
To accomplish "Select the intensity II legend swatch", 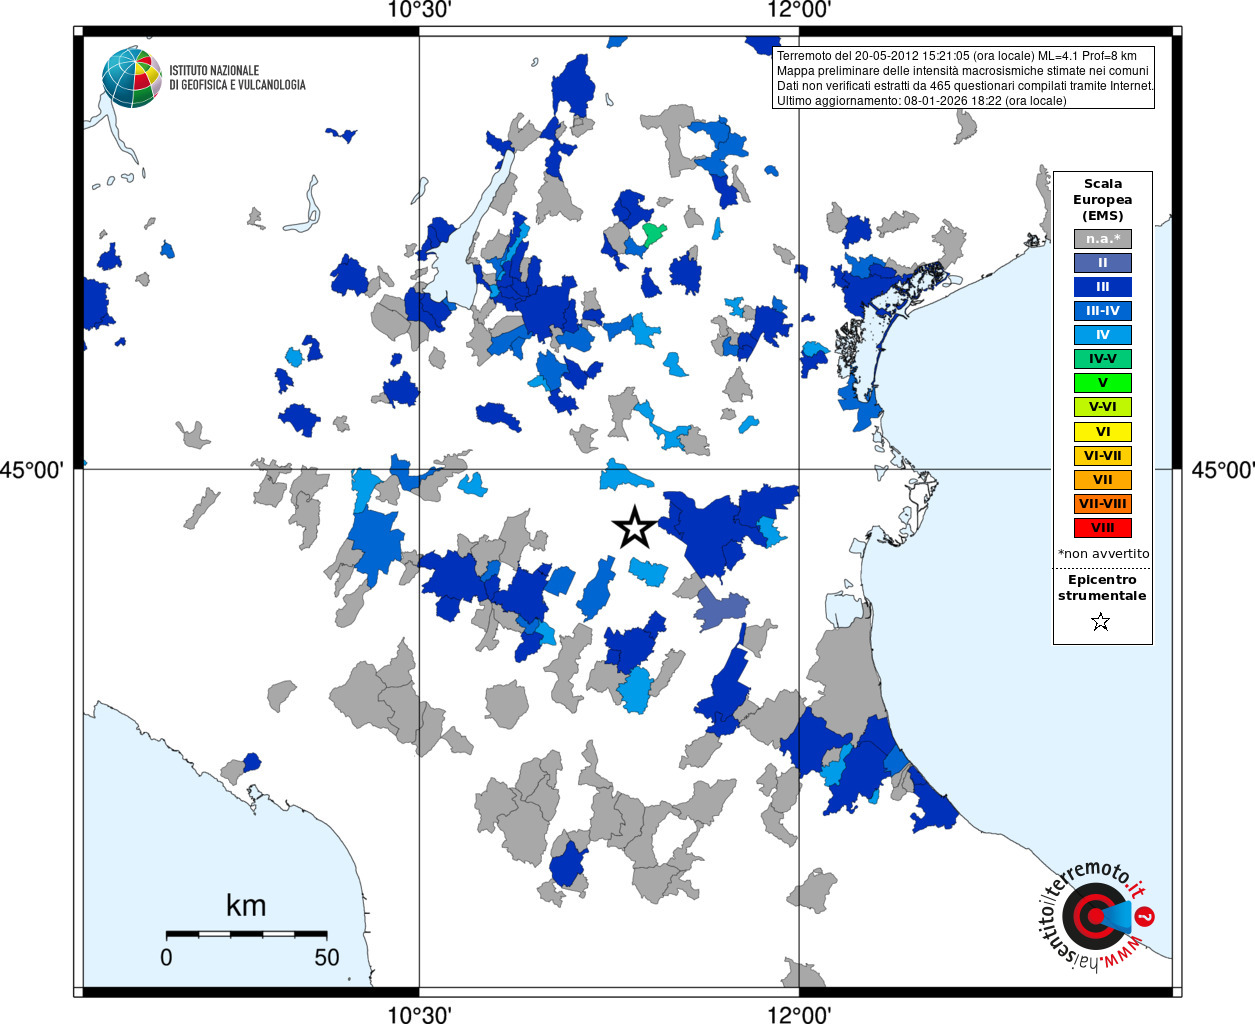I will (x=1102, y=263).
